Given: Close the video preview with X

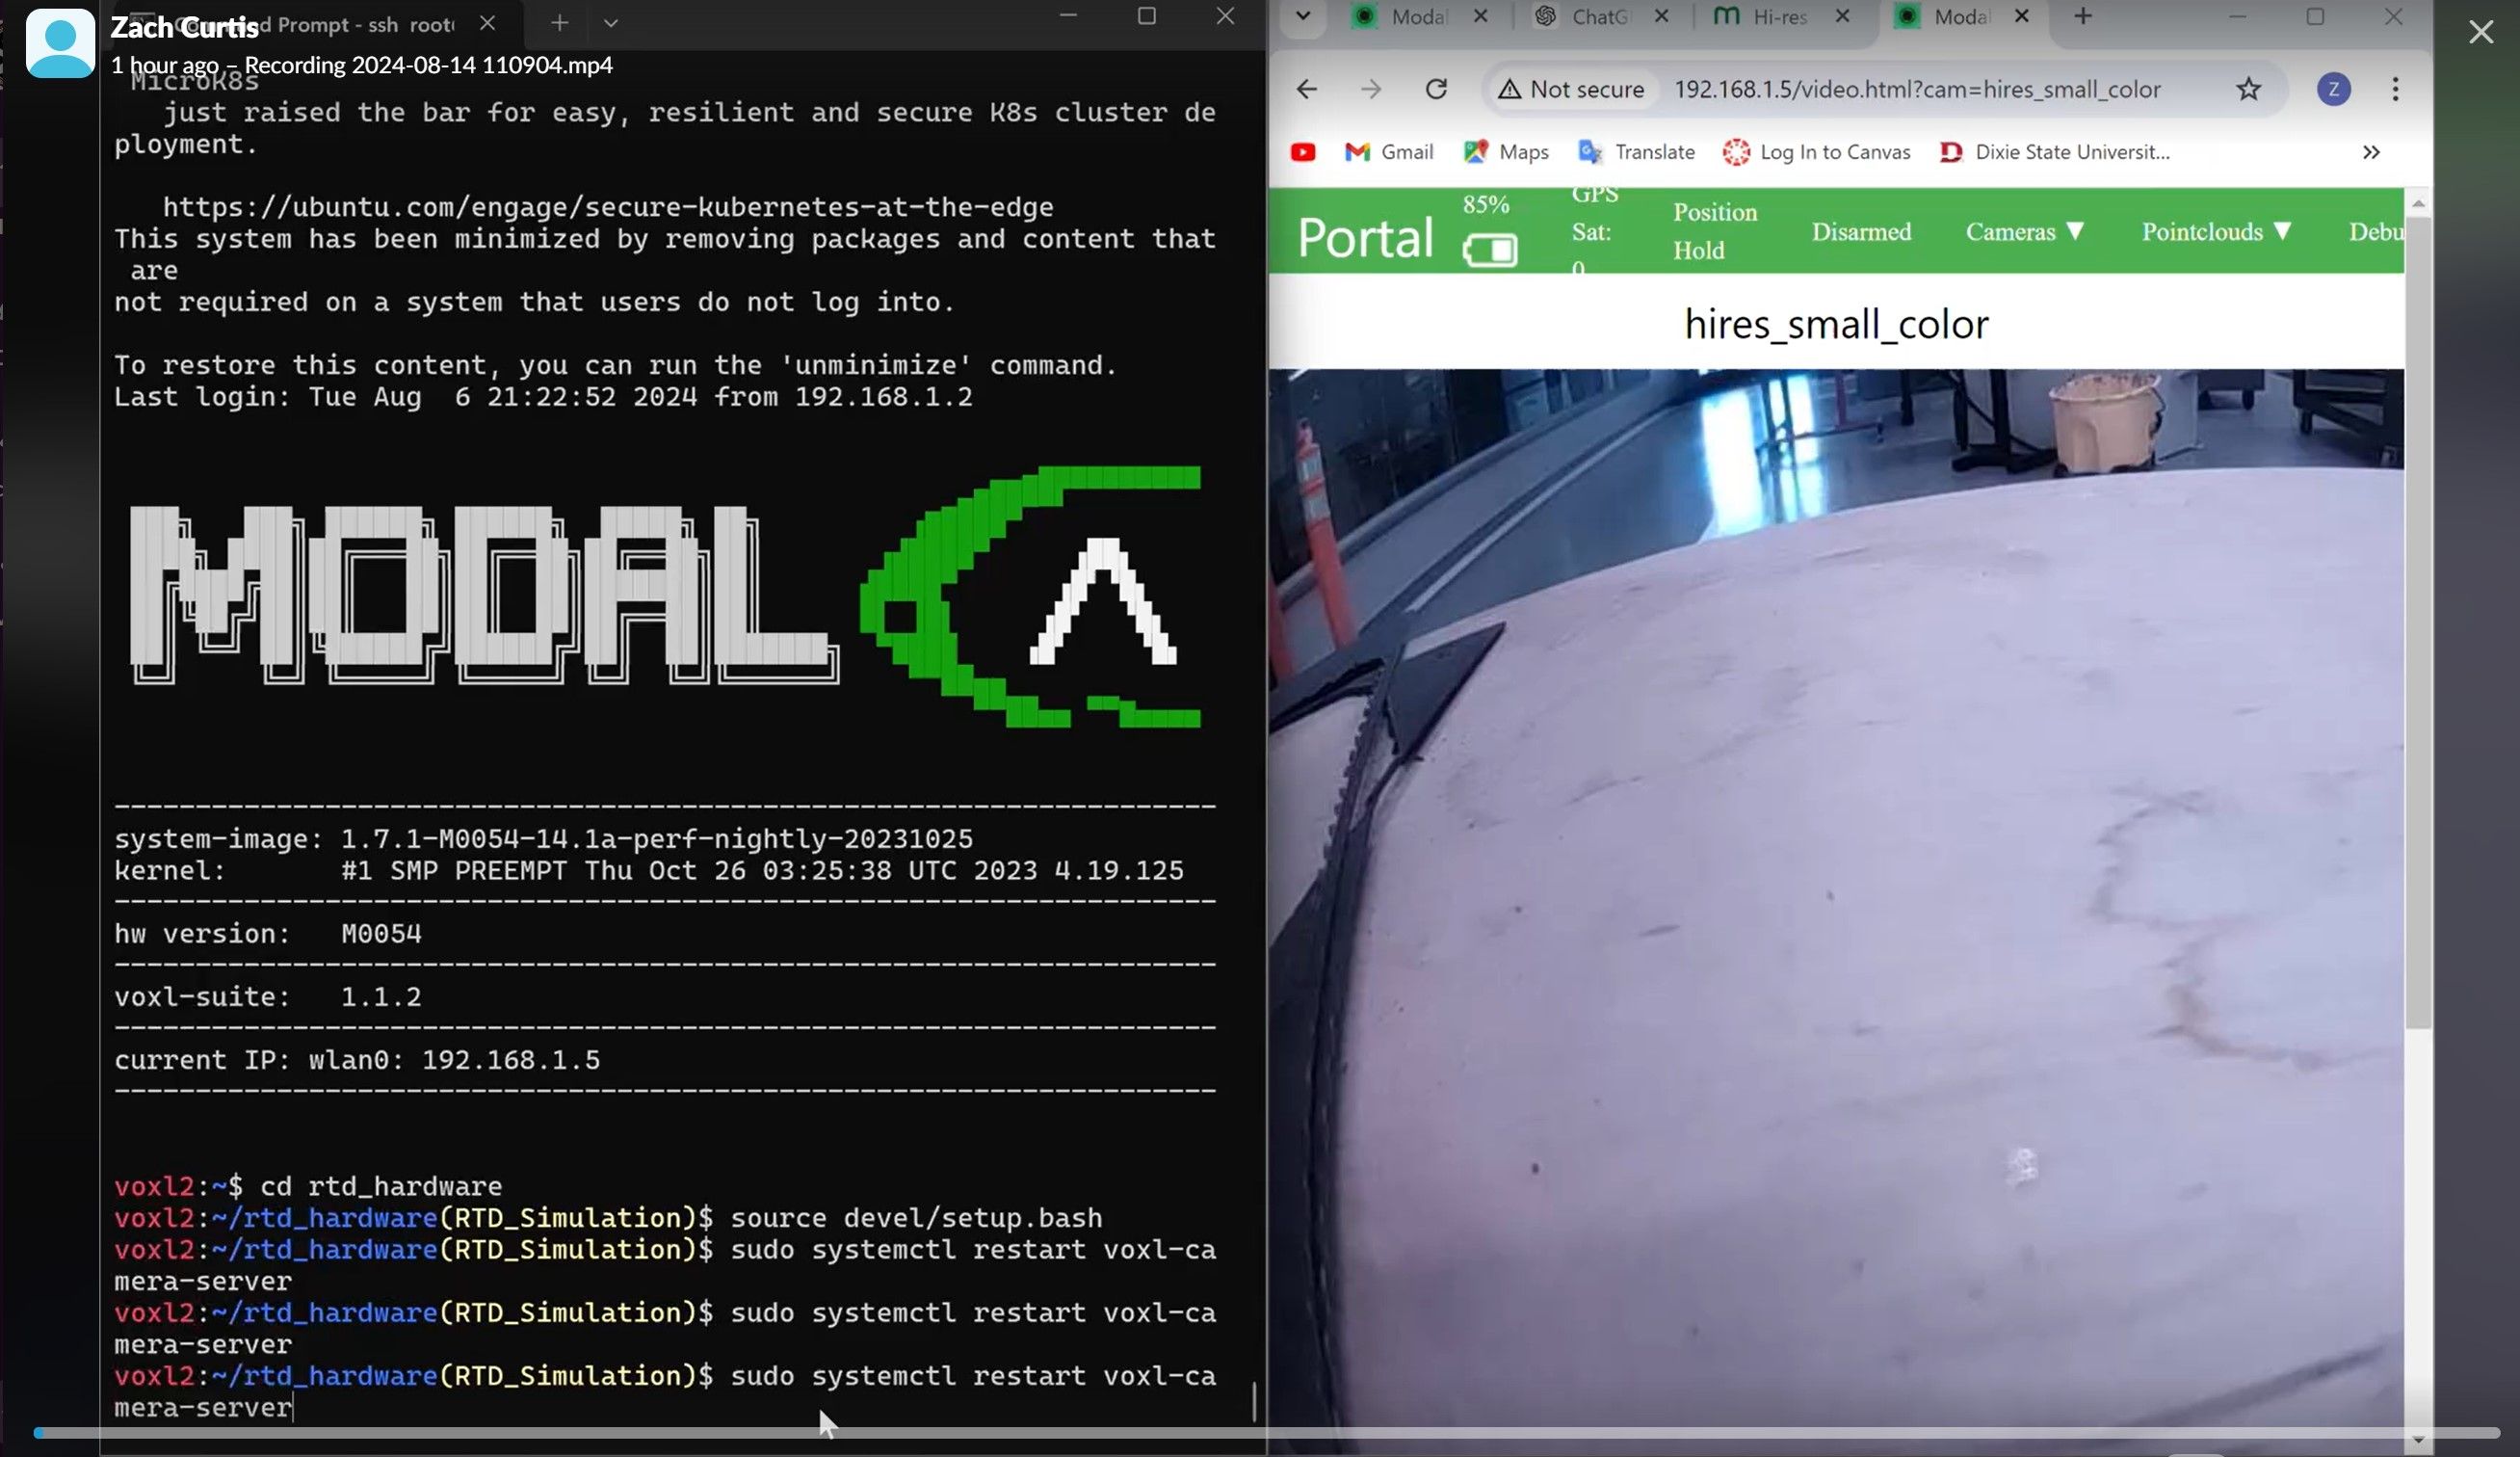Looking at the screenshot, I should (x=2480, y=32).
